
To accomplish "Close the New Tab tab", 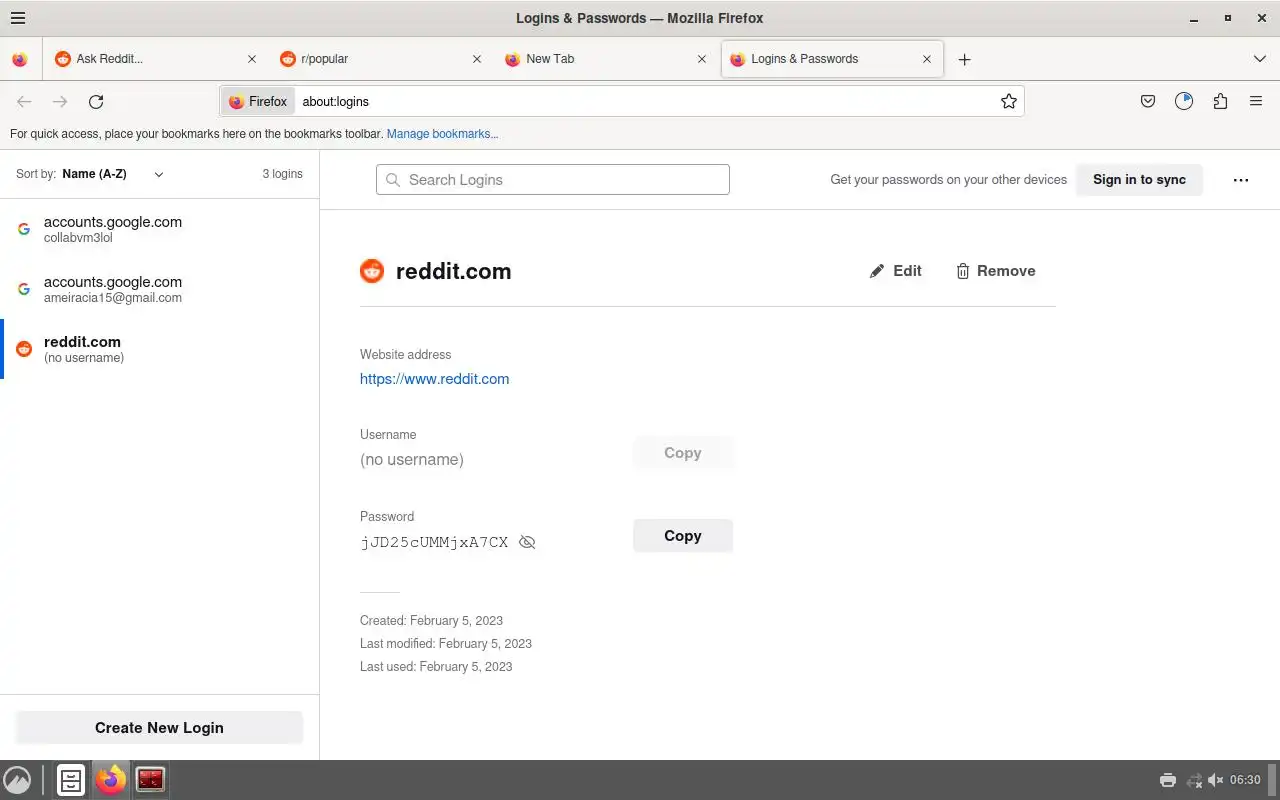I will coord(702,59).
